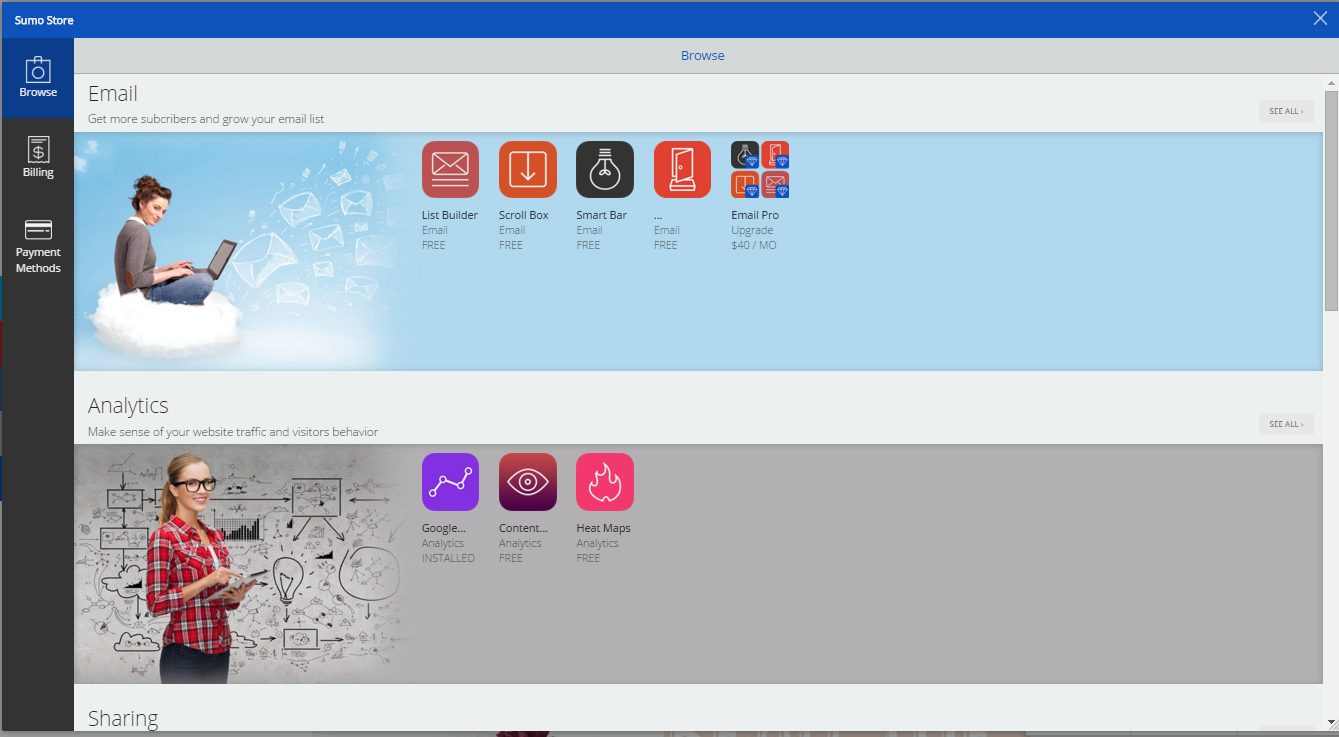Open the Heat Maps flame icon
Viewport: 1339px width, 737px height.
(605, 482)
